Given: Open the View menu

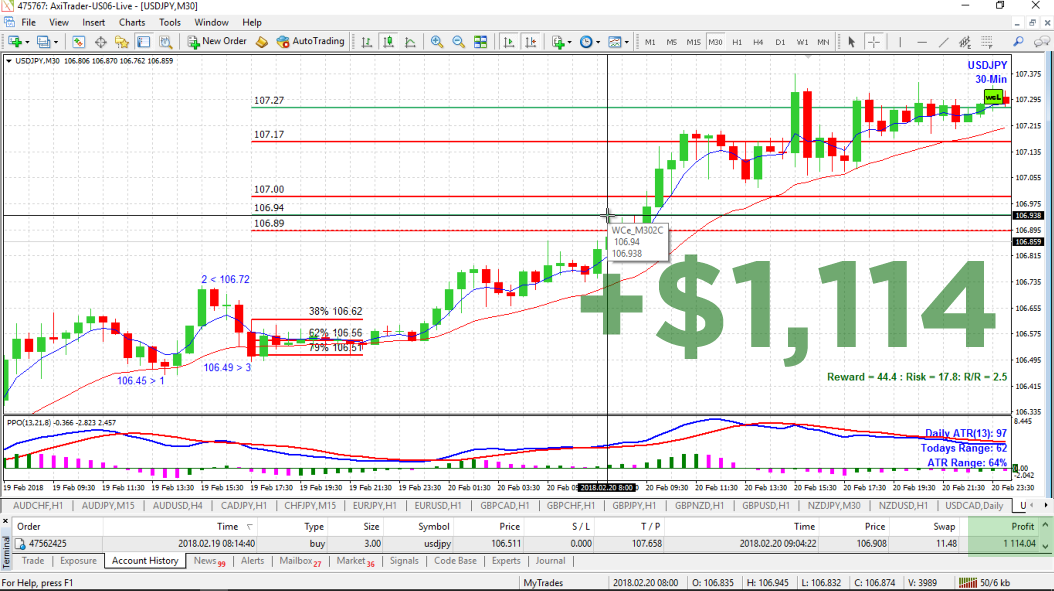Looking at the screenshot, I should (x=58, y=22).
